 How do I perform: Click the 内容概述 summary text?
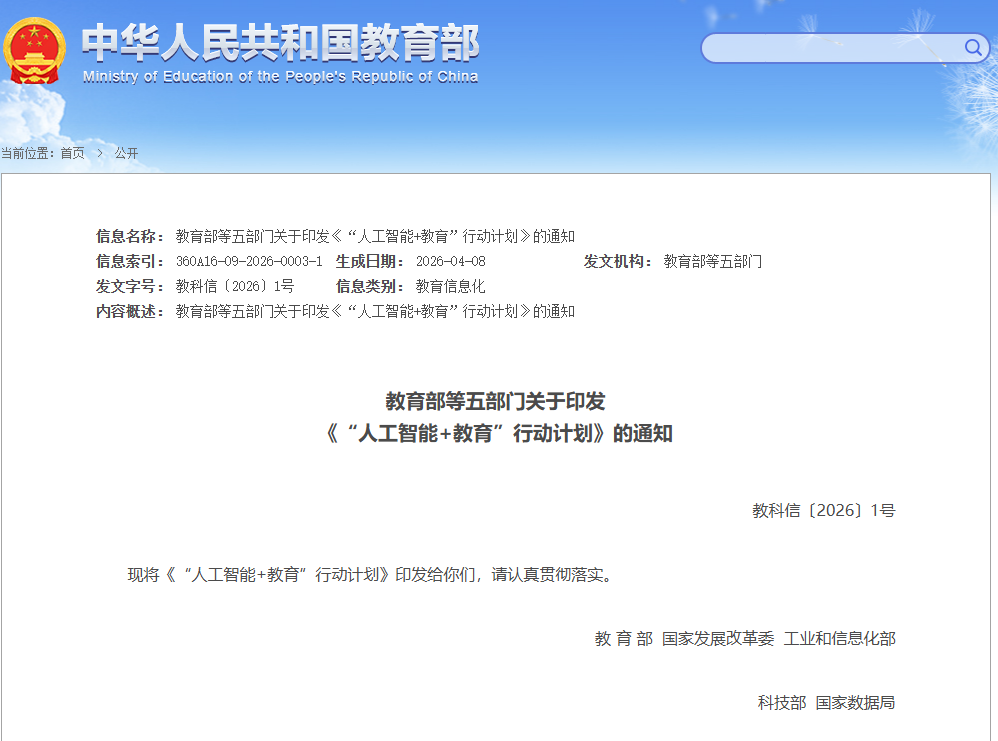(x=375, y=311)
